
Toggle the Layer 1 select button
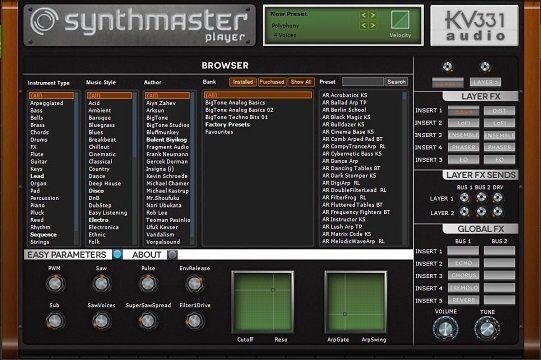click(448, 82)
